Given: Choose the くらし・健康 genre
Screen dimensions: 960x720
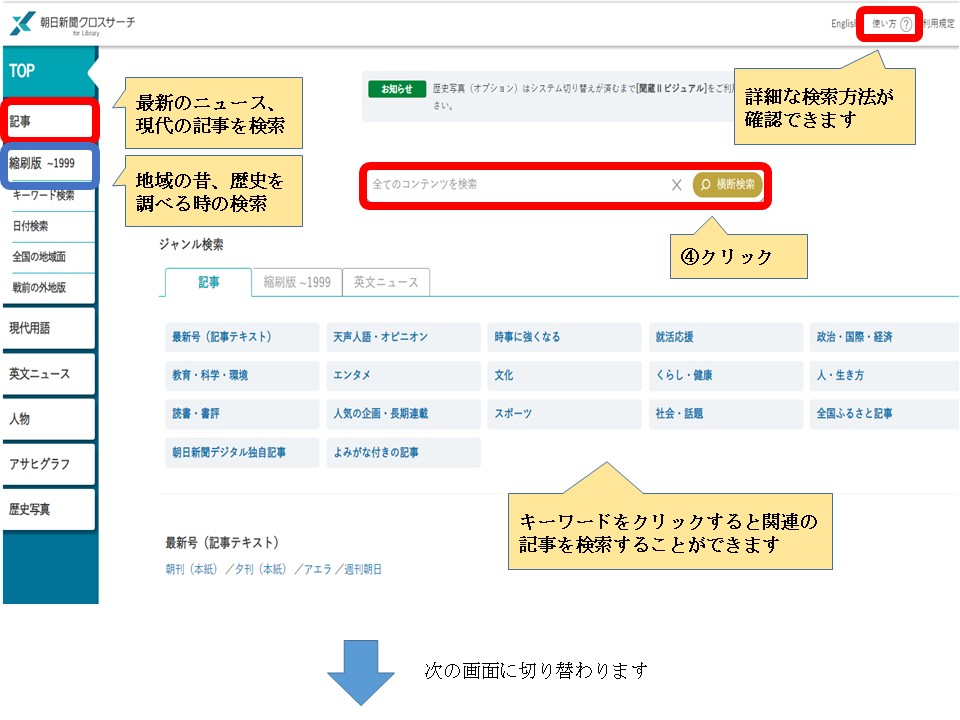Looking at the screenshot, I should [726, 375].
